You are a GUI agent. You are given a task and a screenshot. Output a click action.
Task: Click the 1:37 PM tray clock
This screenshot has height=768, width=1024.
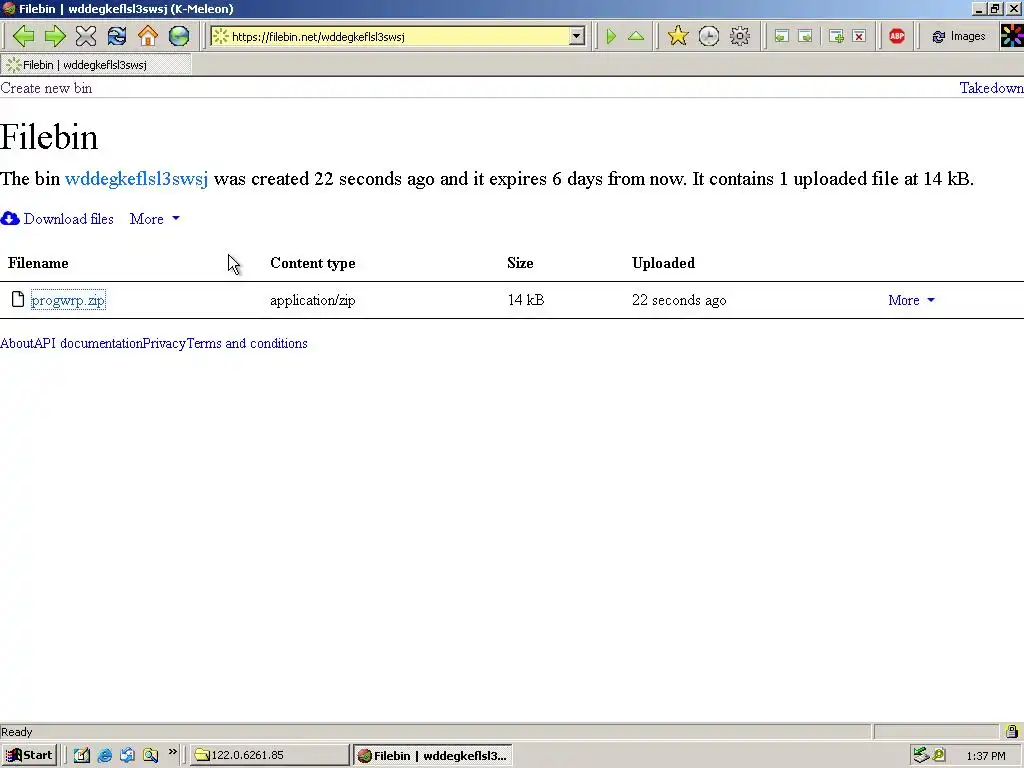click(x=986, y=756)
